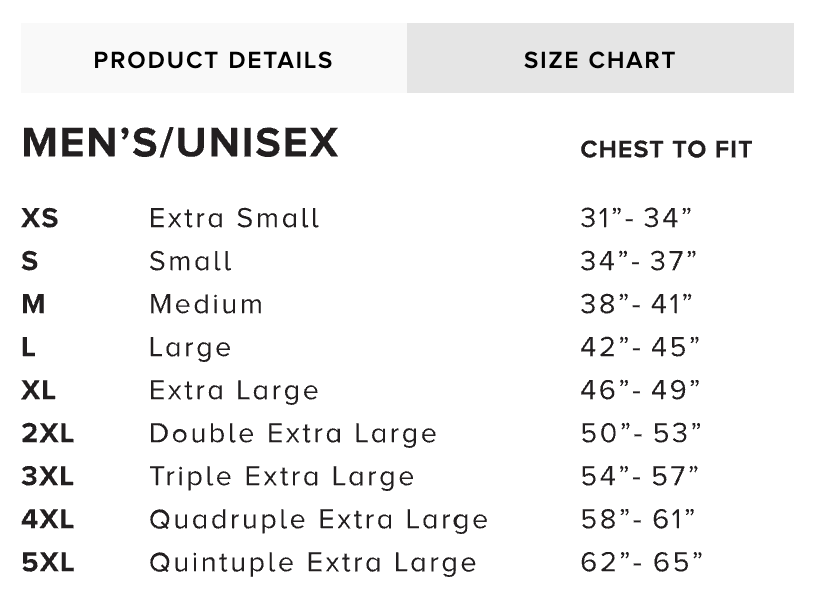Click the 54"- 57" chest range
Image resolution: width=828 pixels, height=601 pixels.
(641, 477)
